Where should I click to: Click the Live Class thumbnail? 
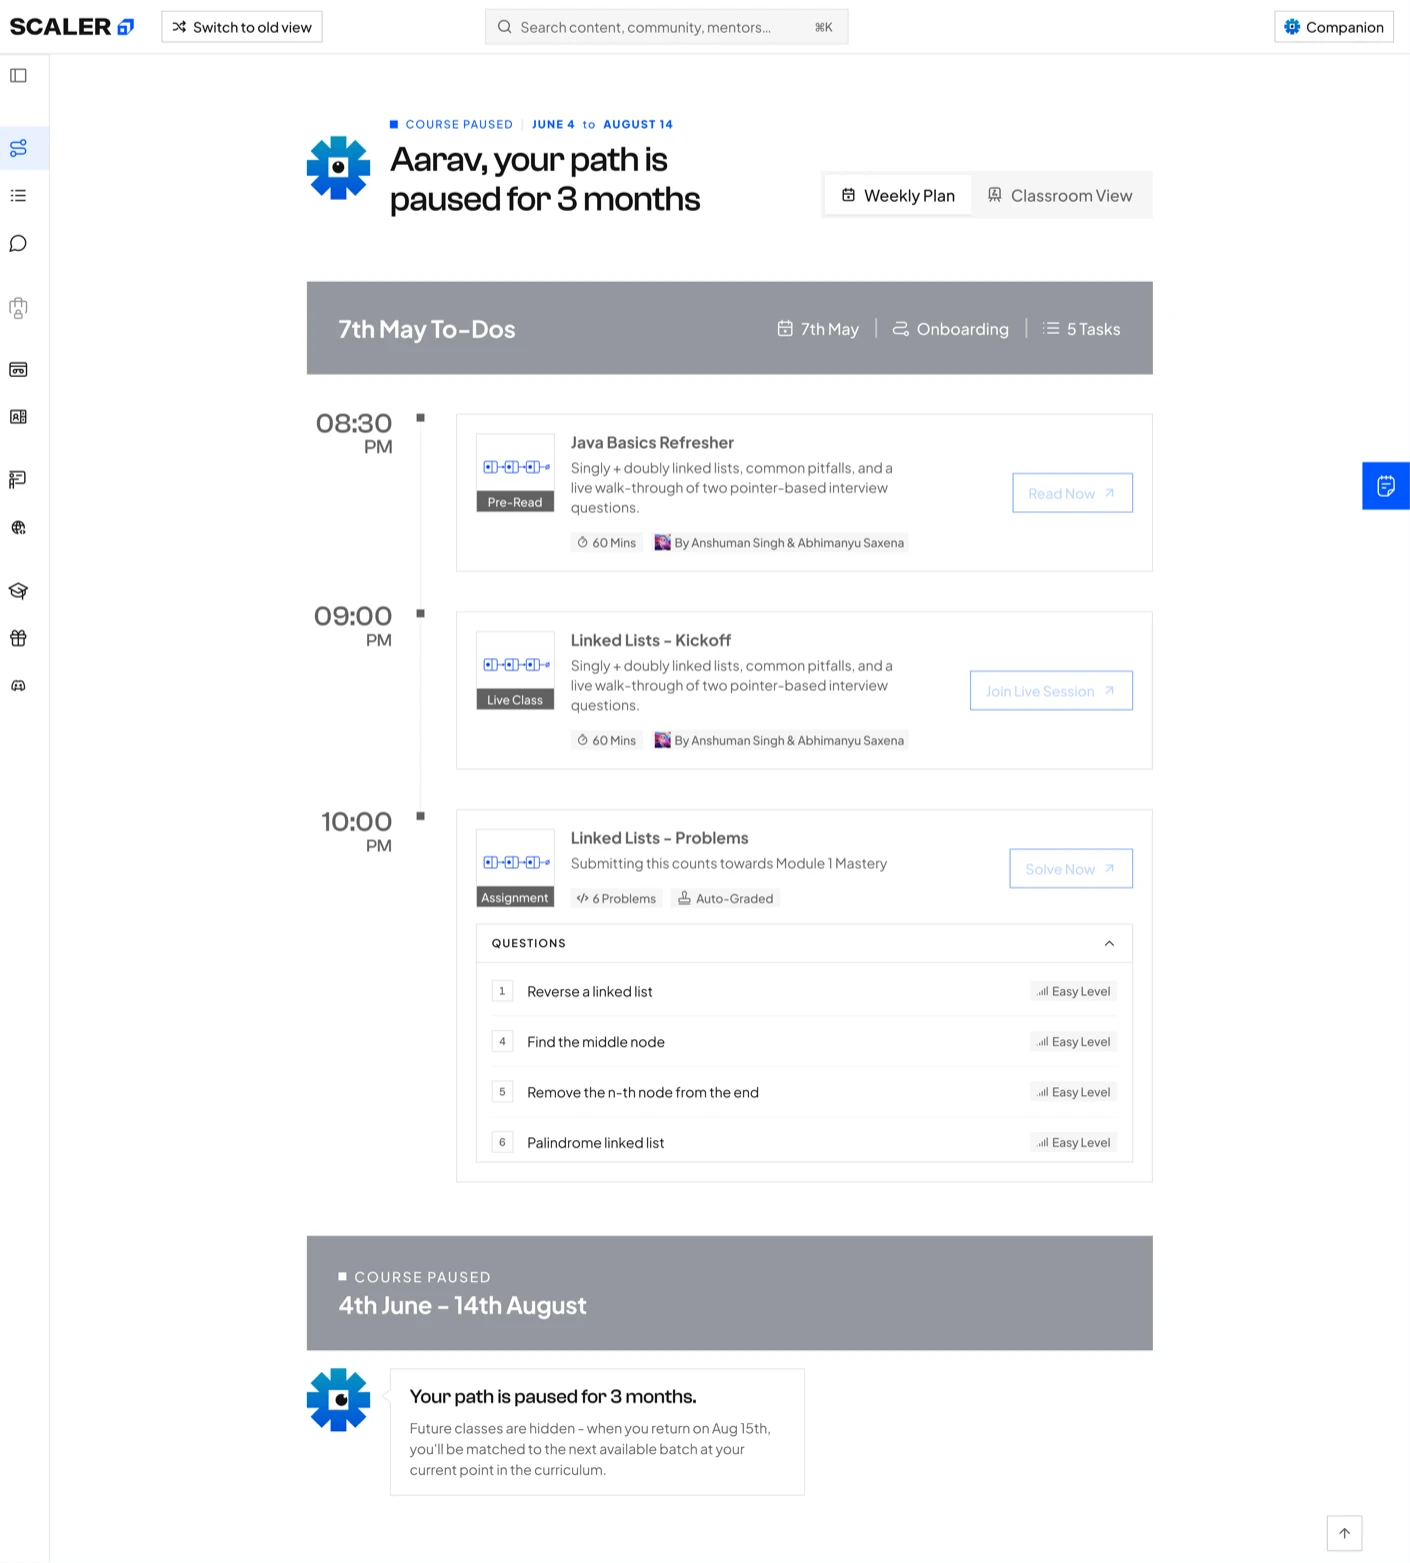pyautogui.click(x=515, y=671)
